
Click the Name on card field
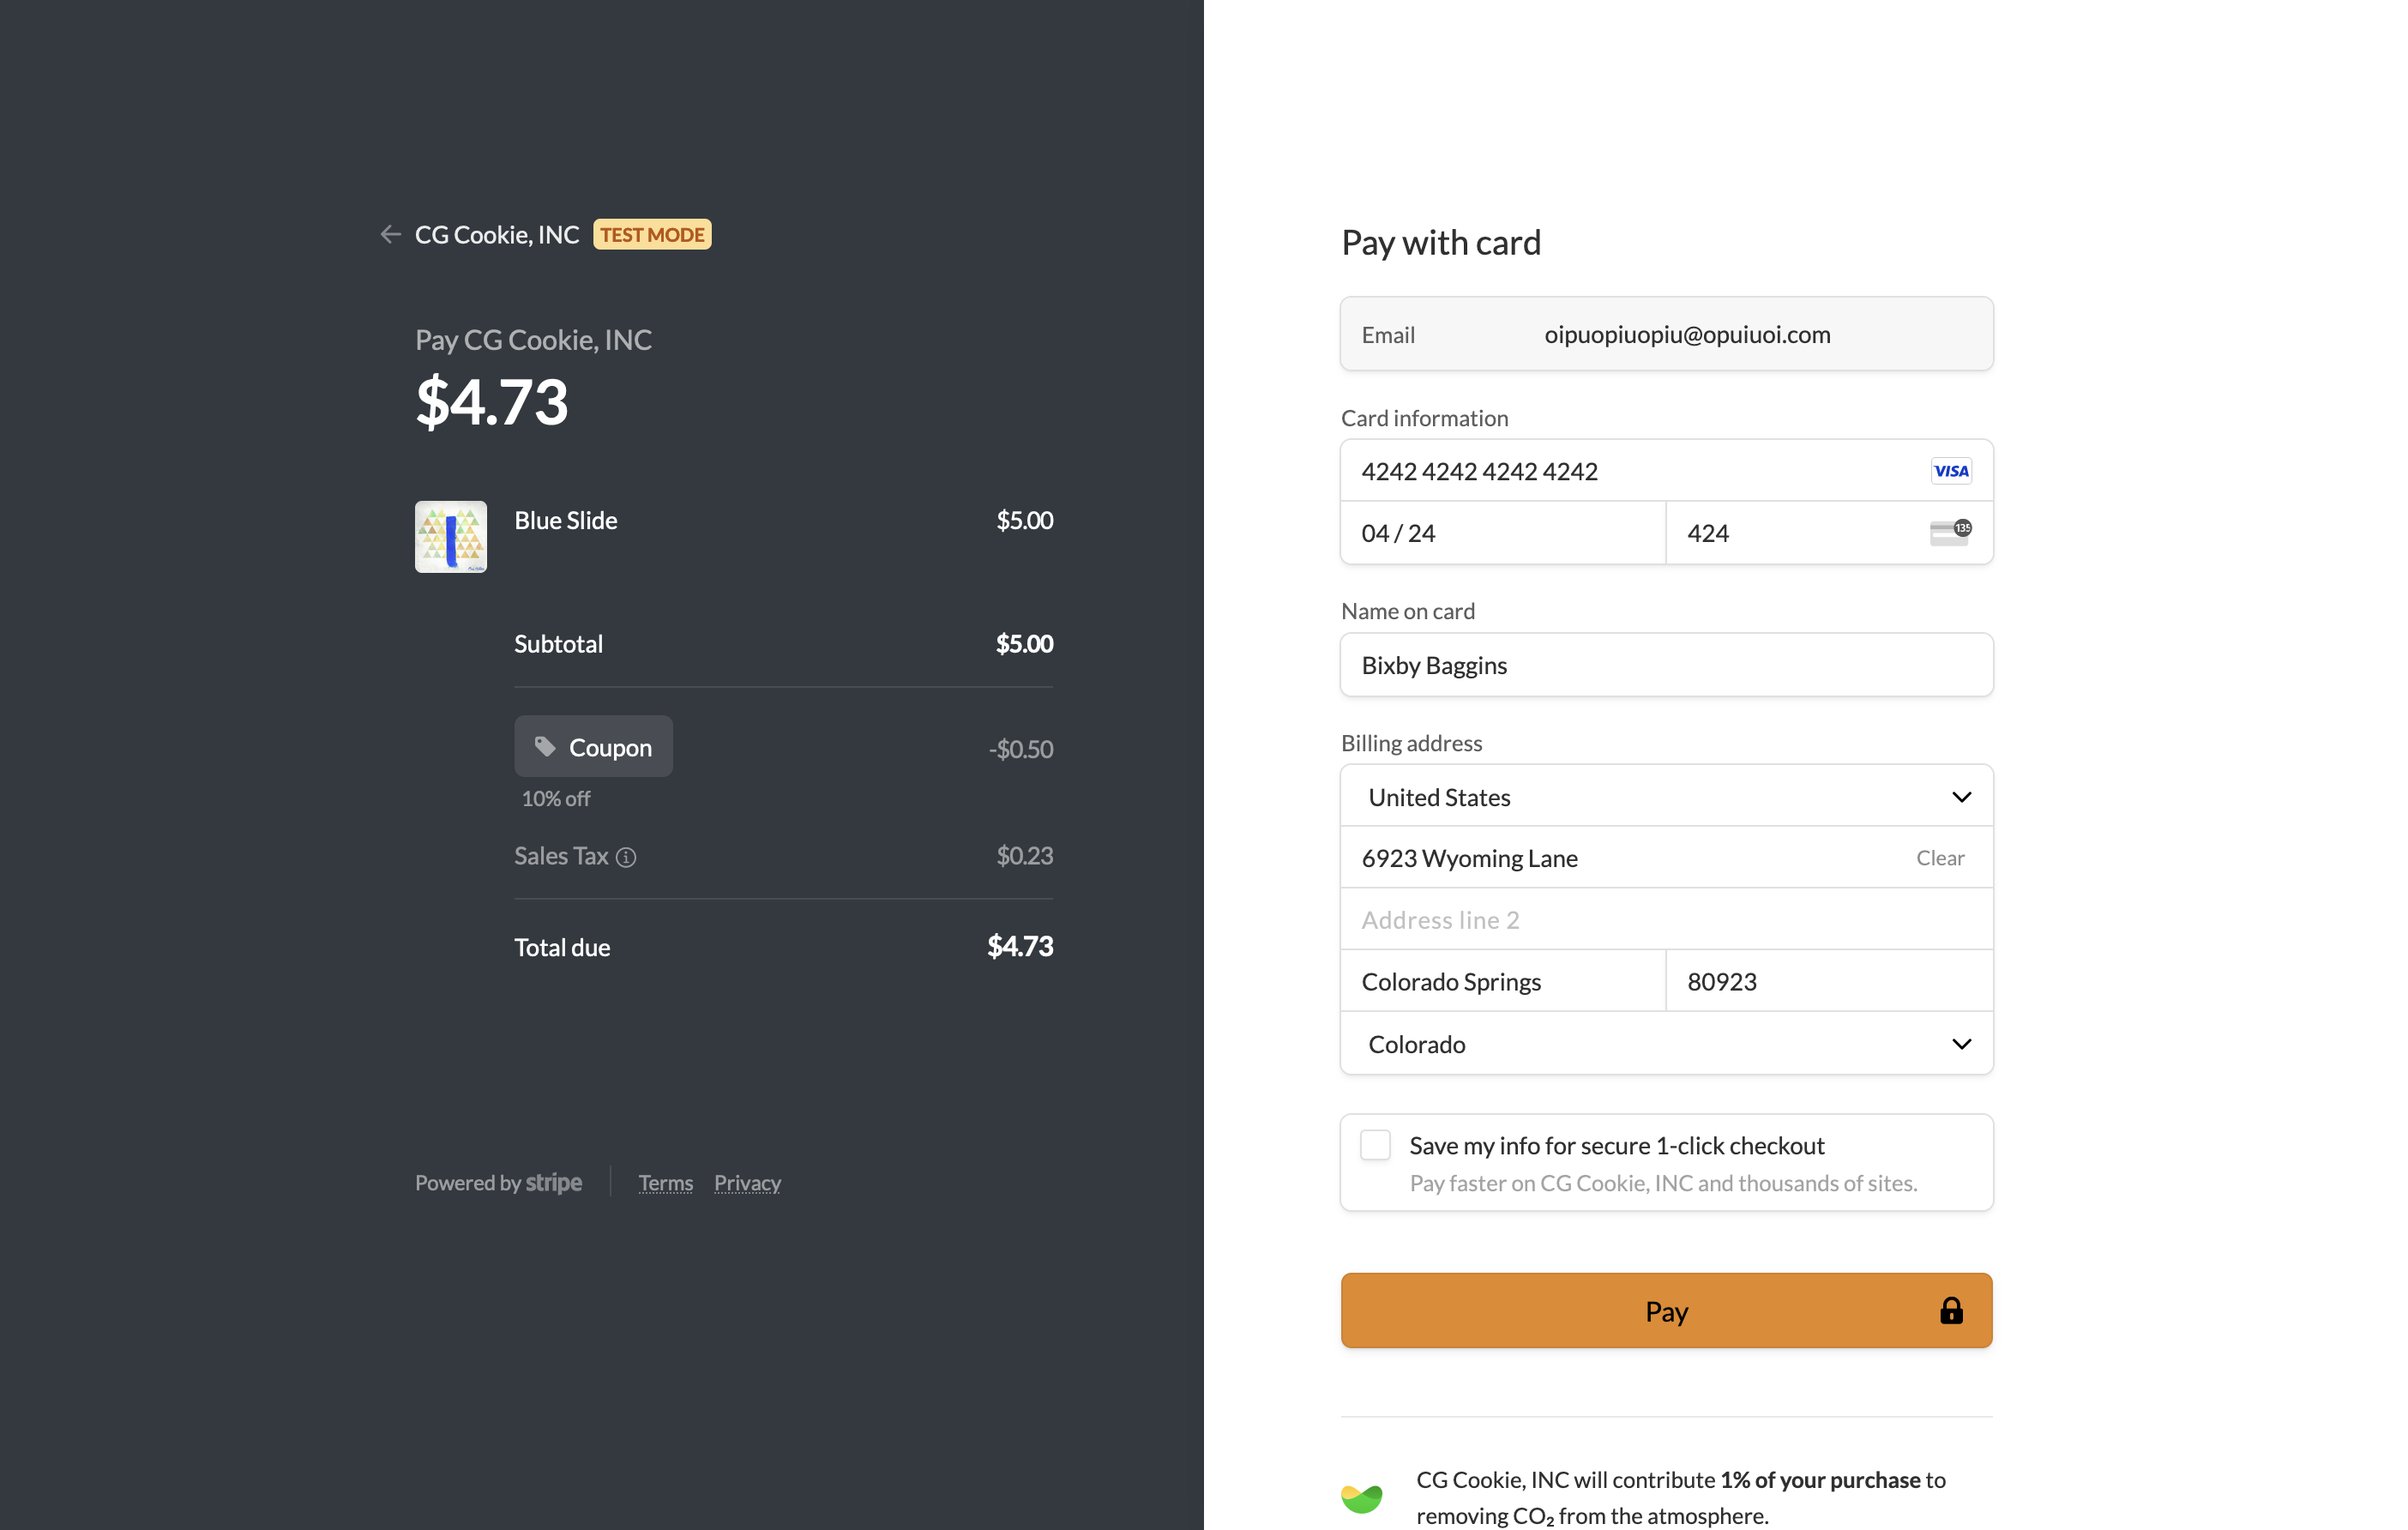click(x=1666, y=665)
